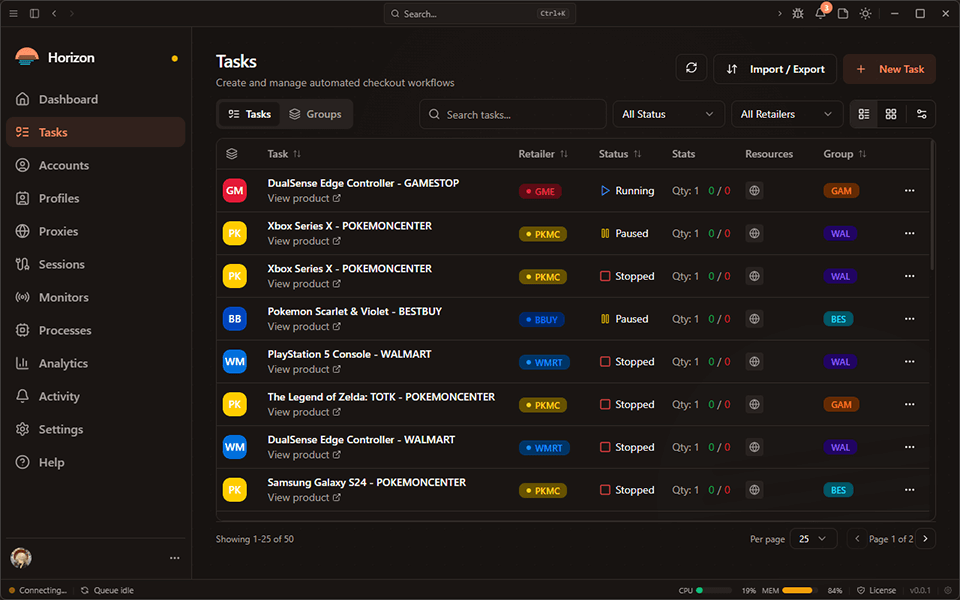Change the Per page 25 dropdown
The height and width of the screenshot is (600, 960).
pyautogui.click(x=812, y=539)
